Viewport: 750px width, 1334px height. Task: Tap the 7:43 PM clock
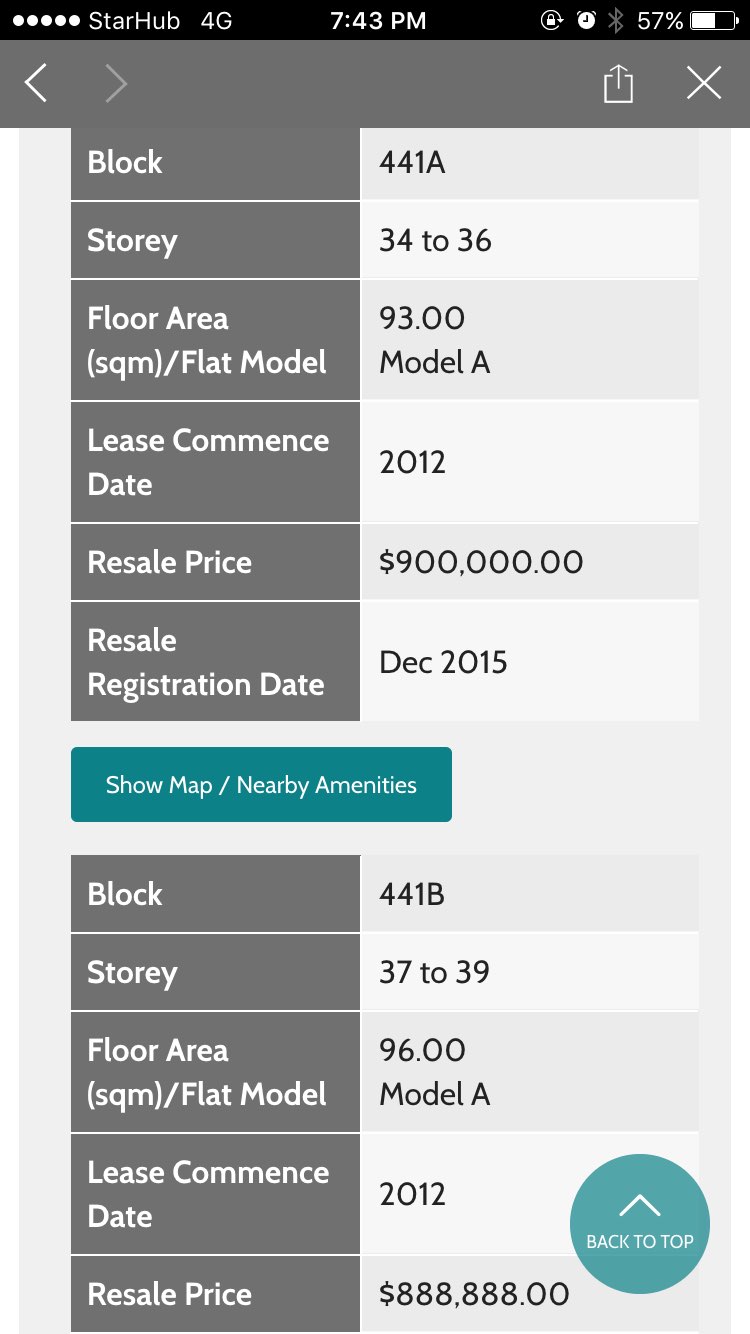coord(378,20)
